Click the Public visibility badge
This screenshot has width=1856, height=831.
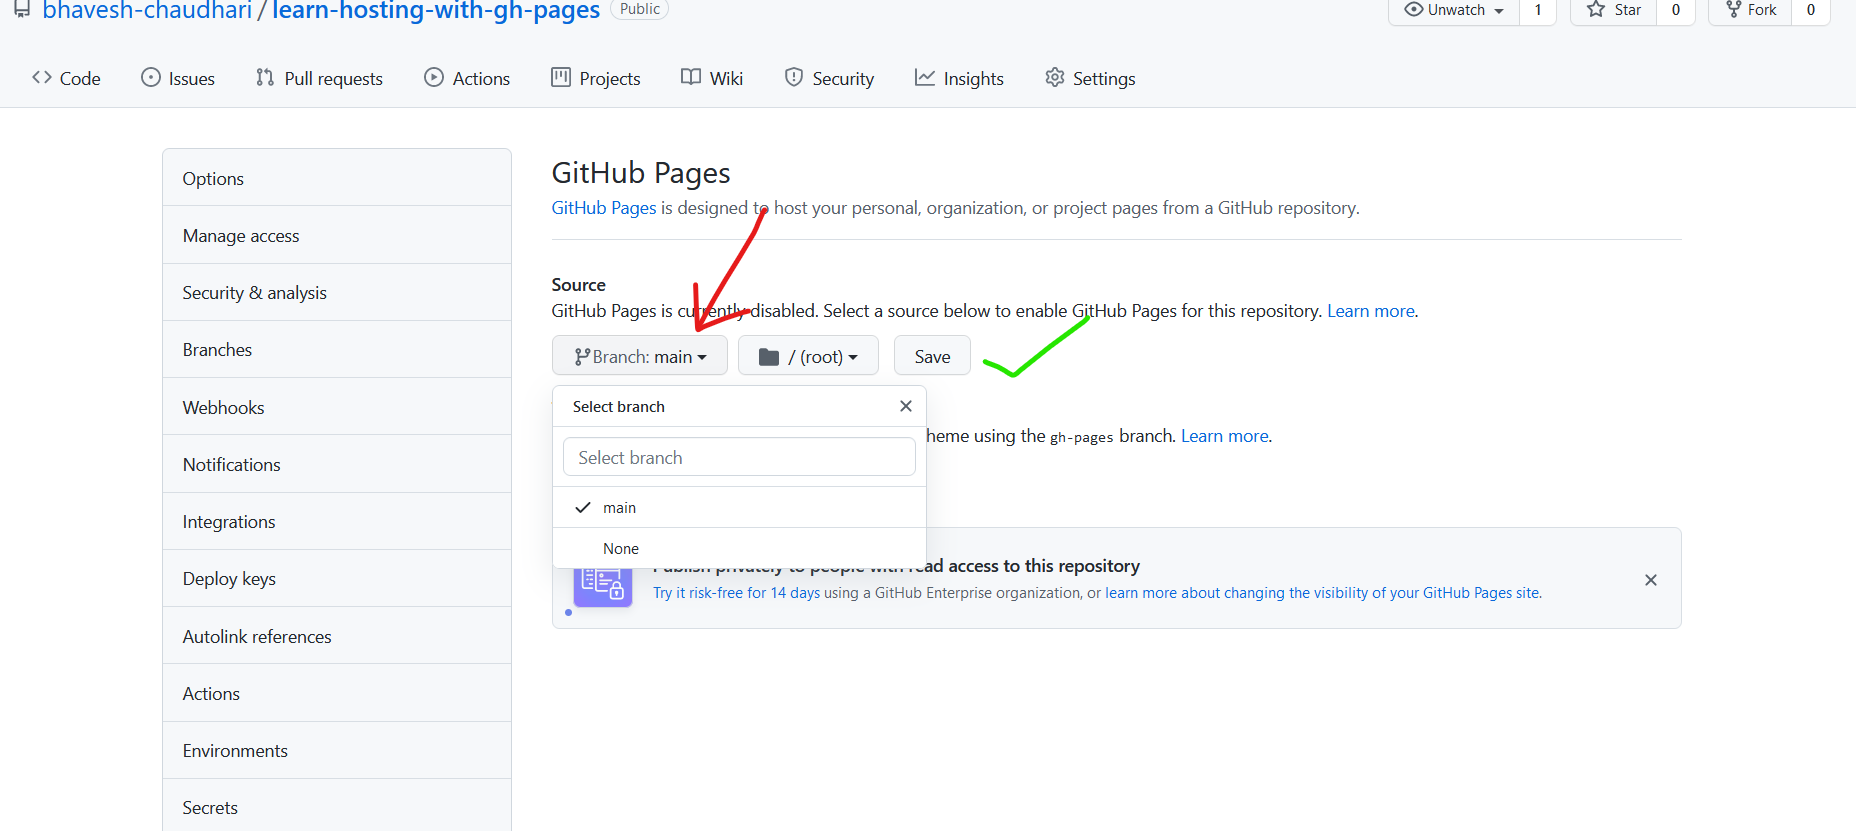coord(639,9)
